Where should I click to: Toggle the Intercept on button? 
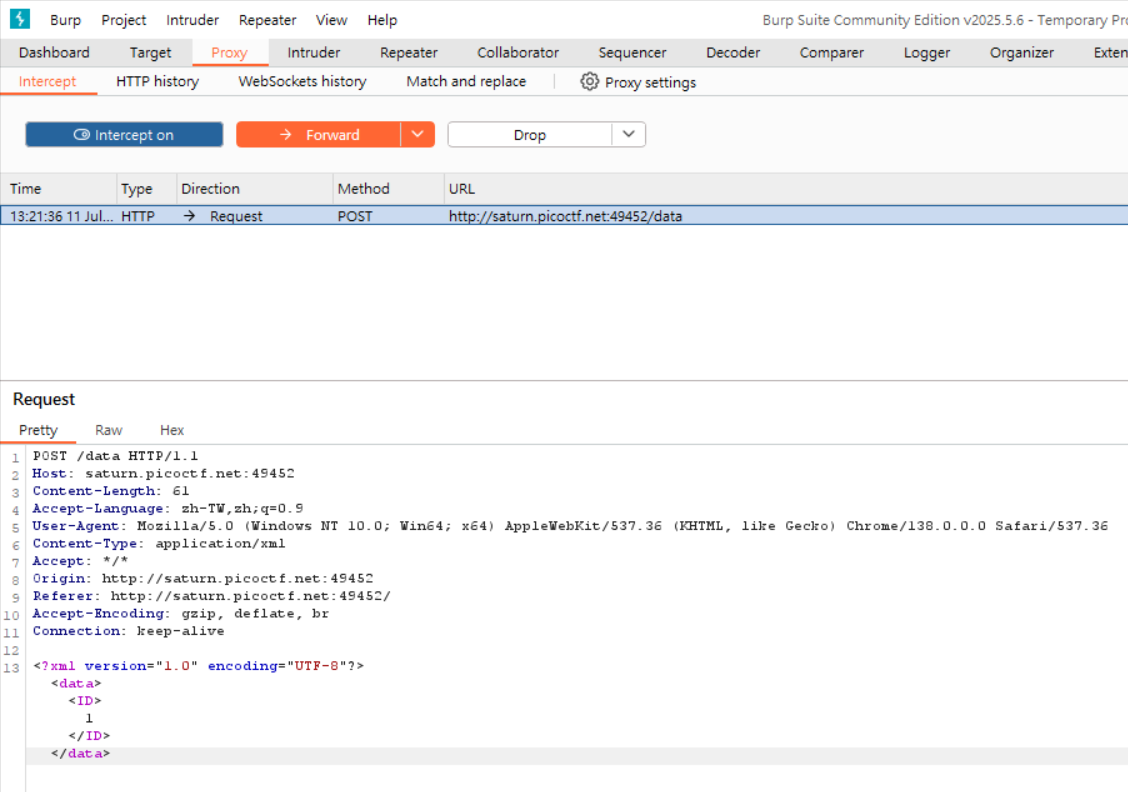124,135
